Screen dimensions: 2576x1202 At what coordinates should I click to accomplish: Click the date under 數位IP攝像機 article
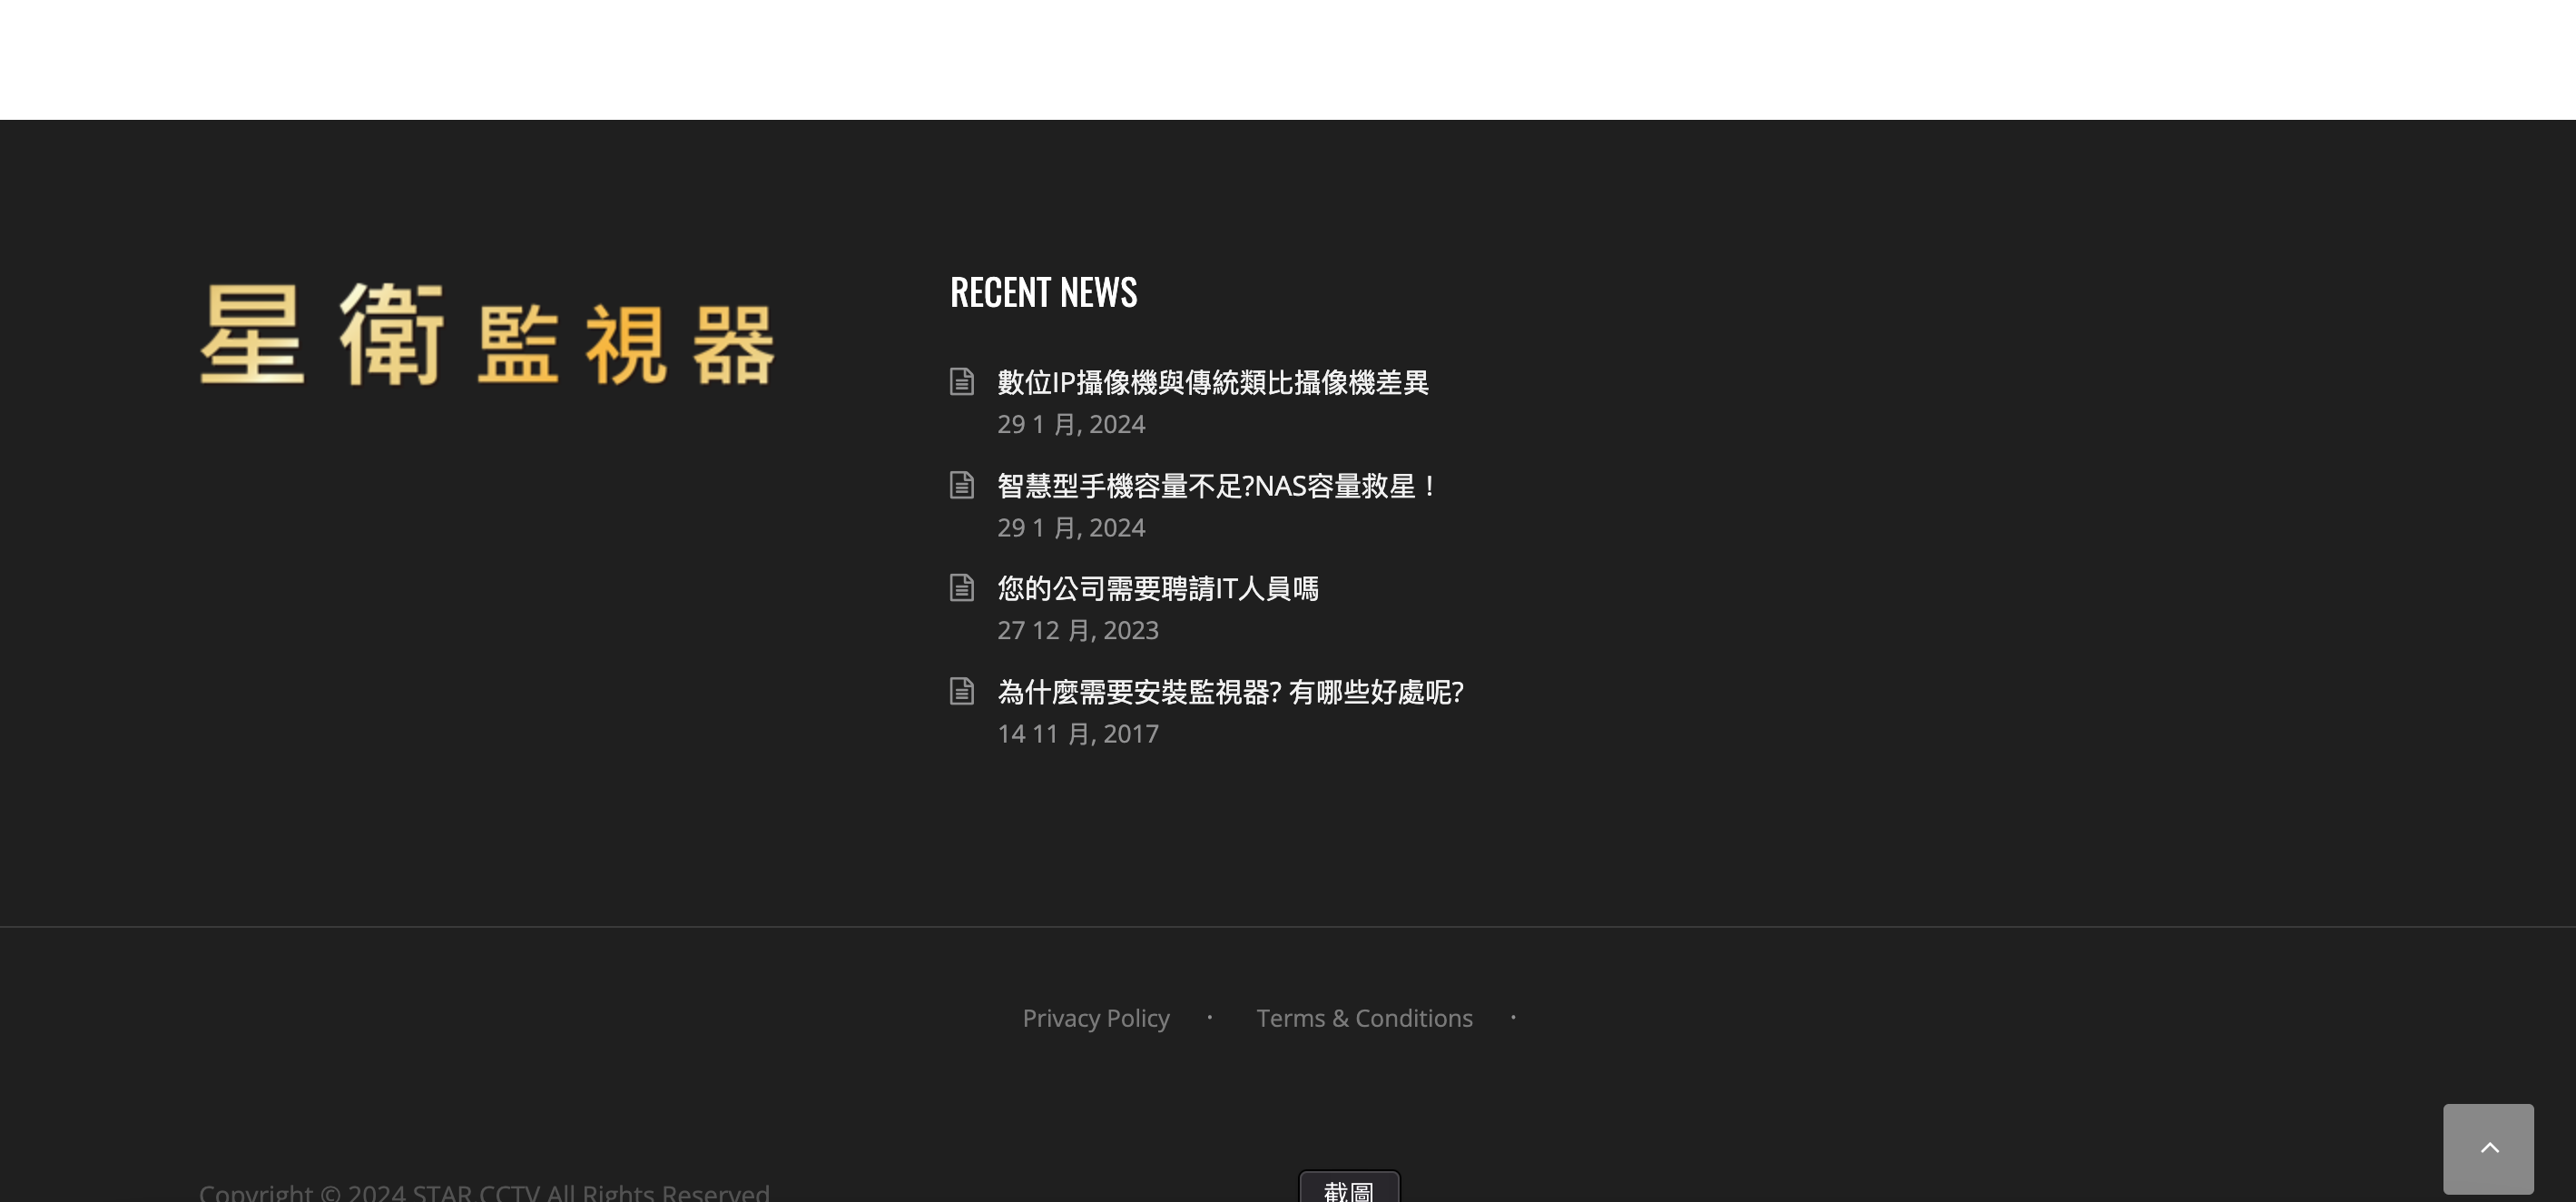tap(1070, 425)
